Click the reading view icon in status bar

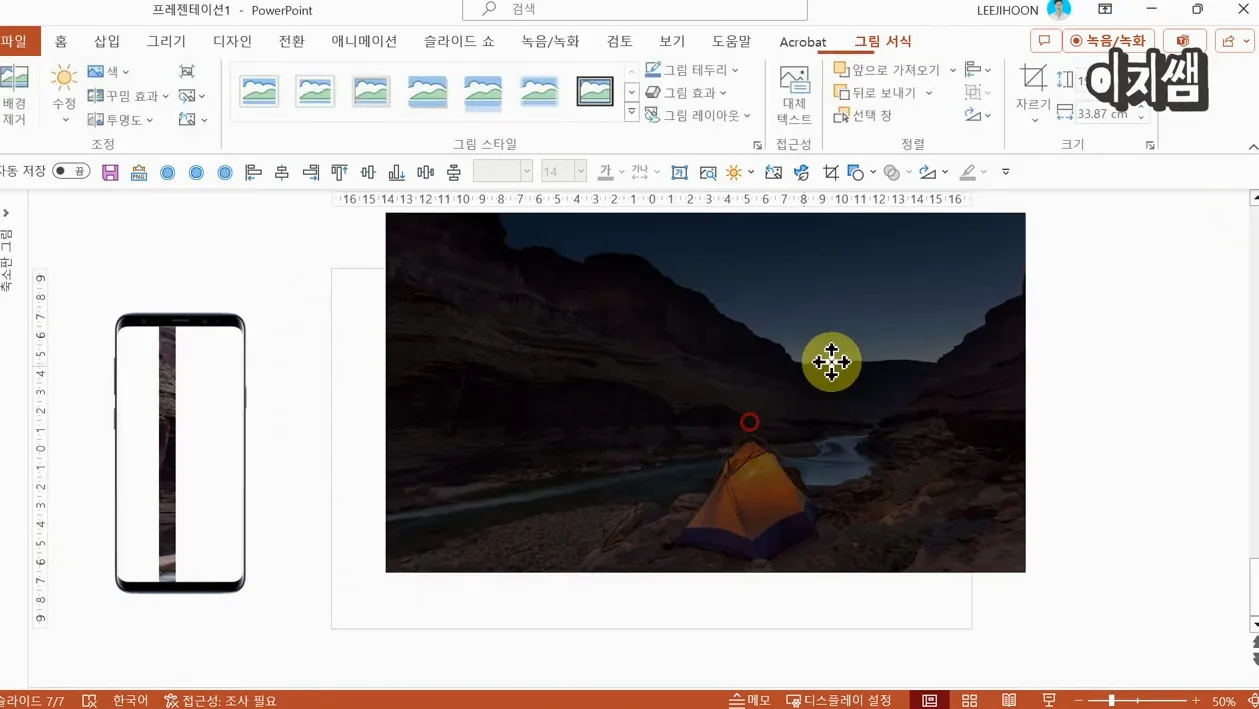(1009, 700)
